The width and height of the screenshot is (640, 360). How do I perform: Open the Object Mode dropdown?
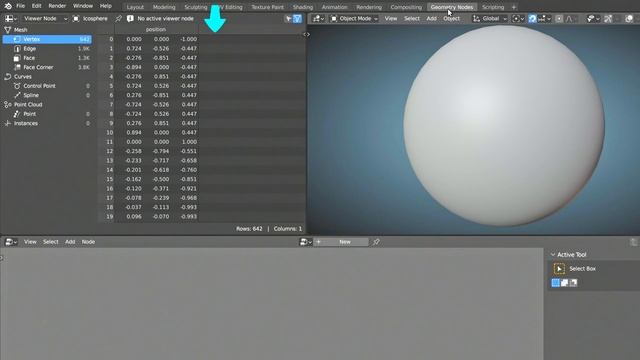(x=354, y=18)
